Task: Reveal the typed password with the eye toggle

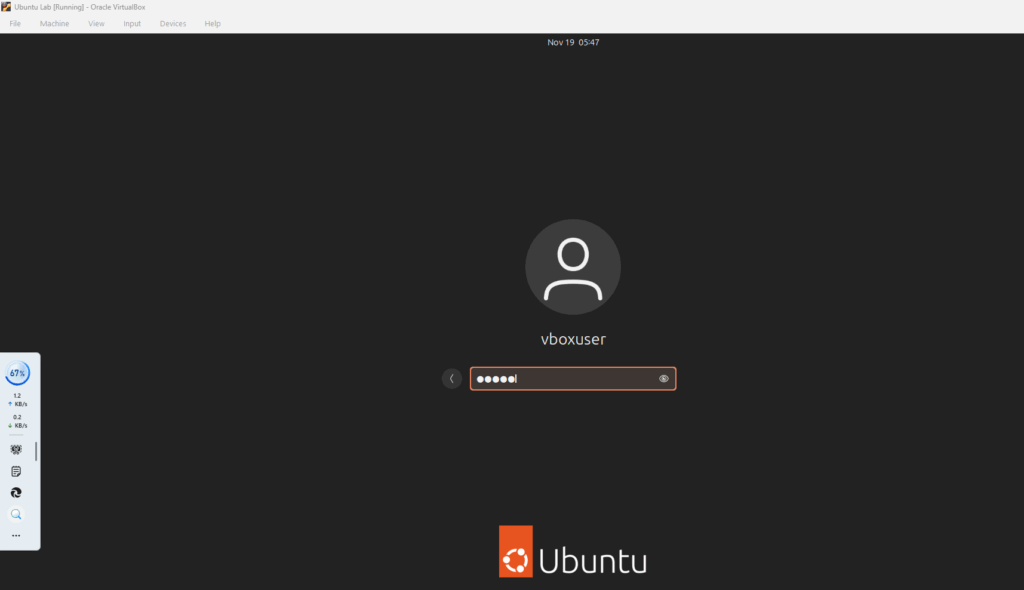Action: click(x=663, y=378)
